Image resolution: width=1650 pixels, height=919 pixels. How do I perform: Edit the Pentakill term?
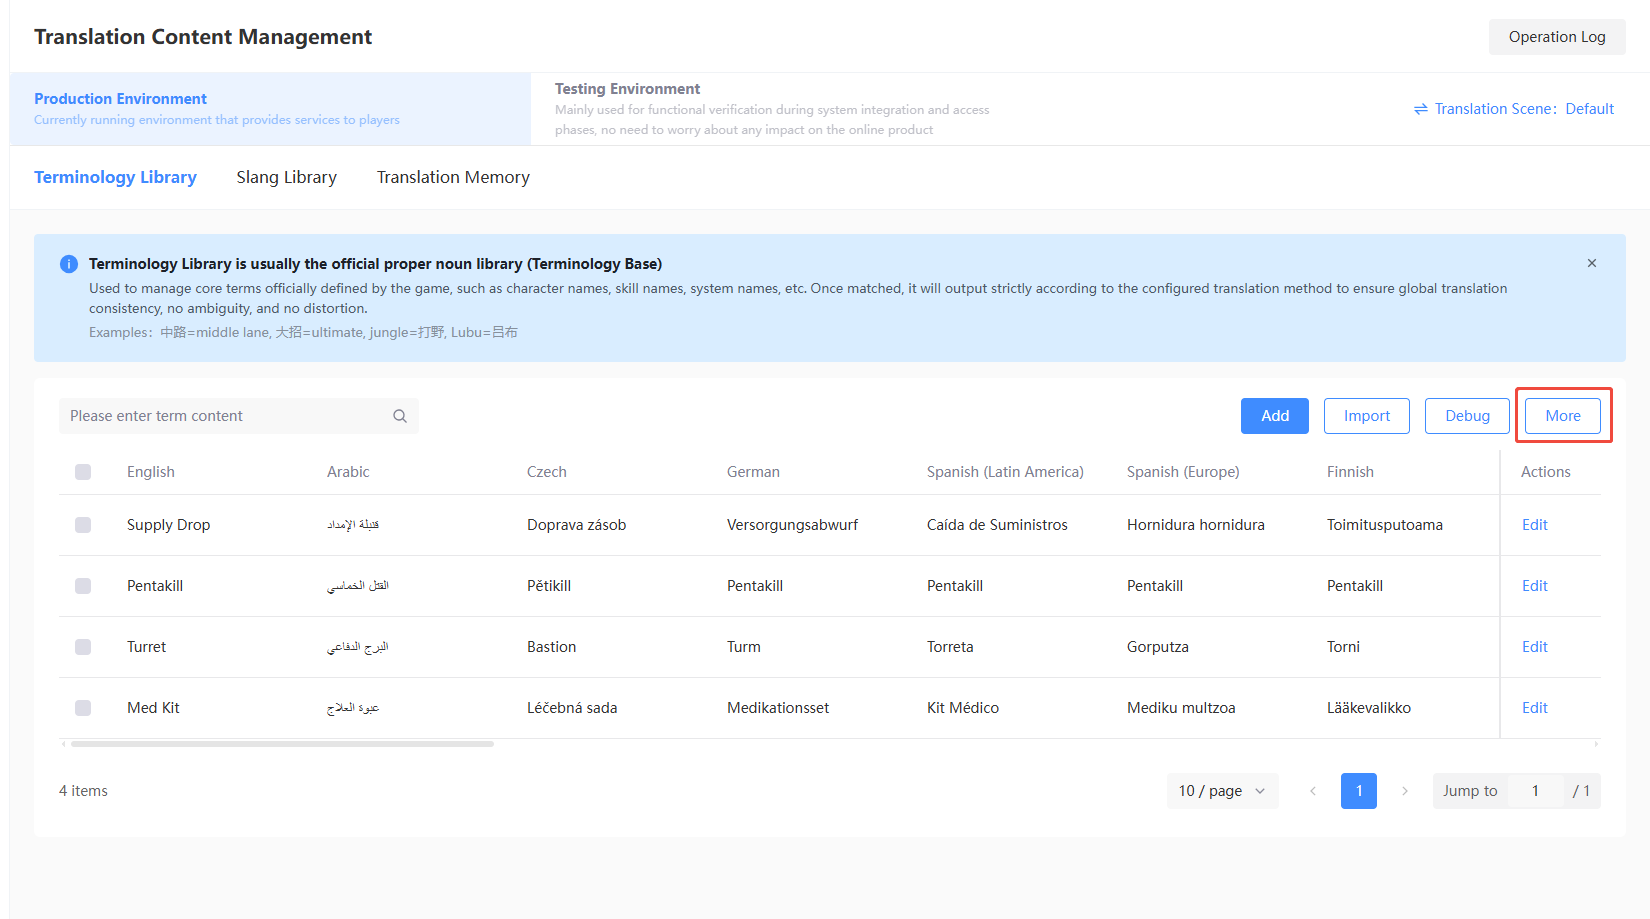(1534, 586)
